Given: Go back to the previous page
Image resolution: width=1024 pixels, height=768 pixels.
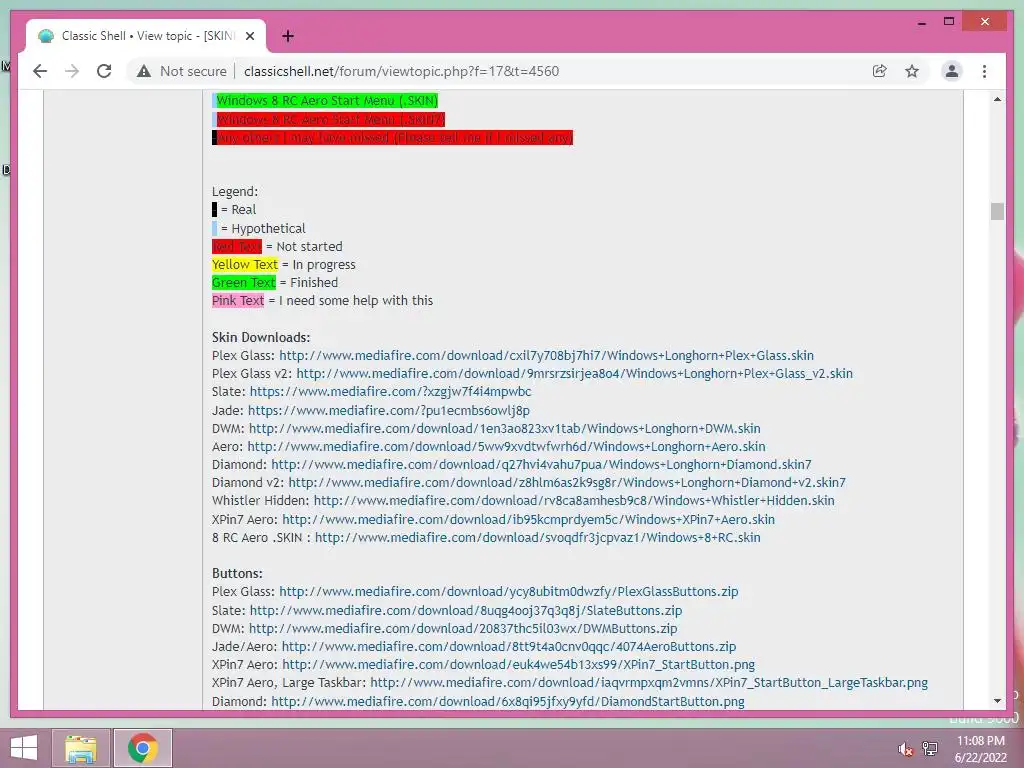Looking at the screenshot, I should (40, 71).
